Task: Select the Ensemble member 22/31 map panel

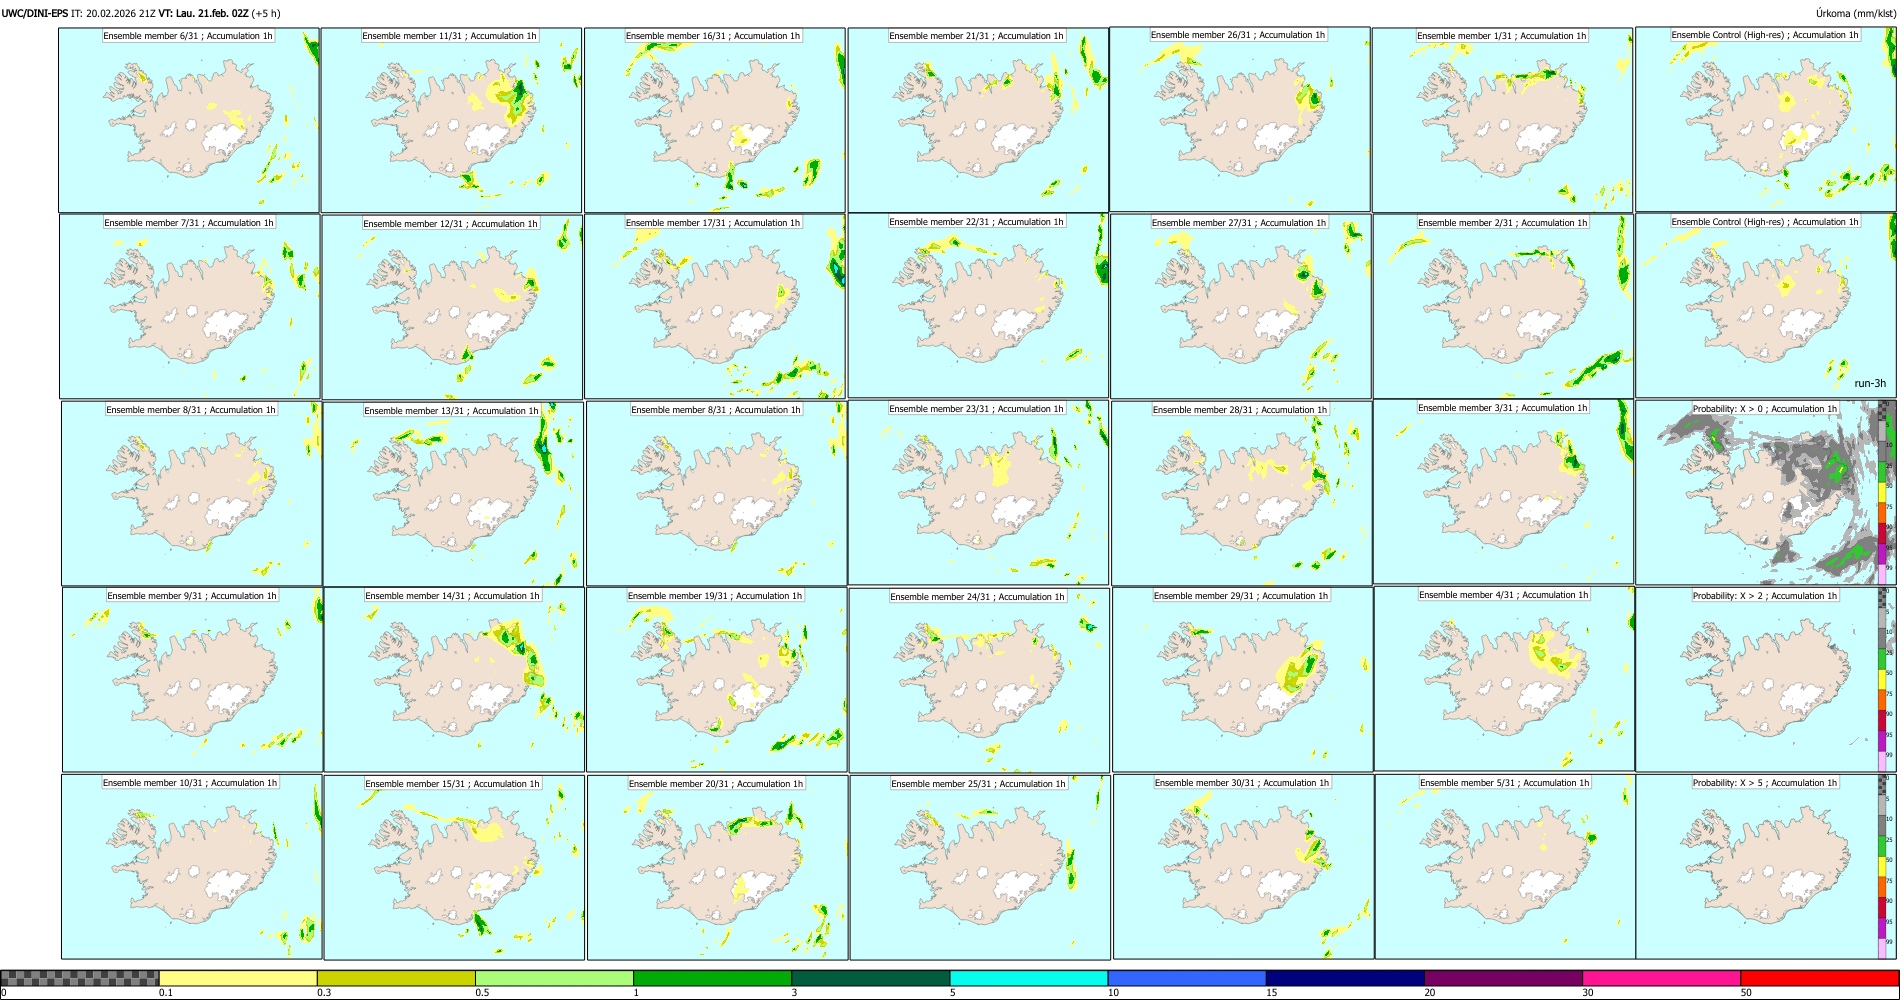Action: tap(978, 306)
